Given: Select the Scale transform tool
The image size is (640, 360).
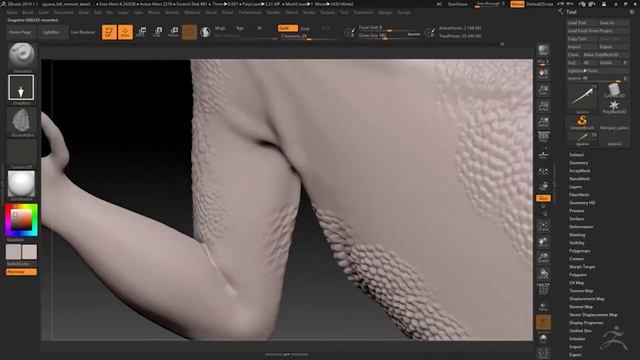Looking at the screenshot, I should point(158,32).
